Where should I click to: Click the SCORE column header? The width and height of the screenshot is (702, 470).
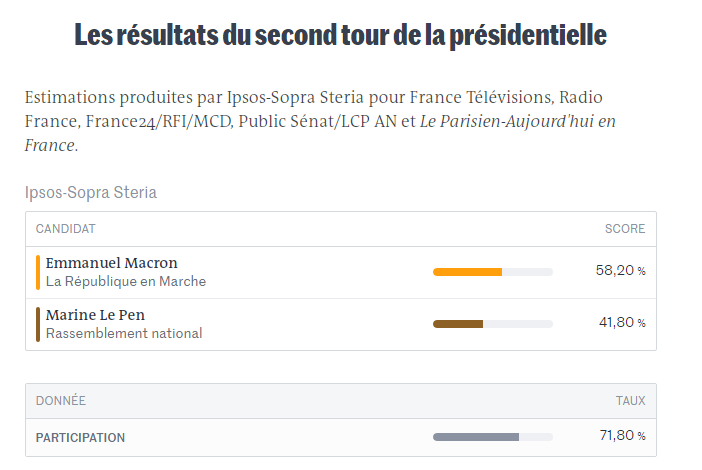[x=625, y=229]
